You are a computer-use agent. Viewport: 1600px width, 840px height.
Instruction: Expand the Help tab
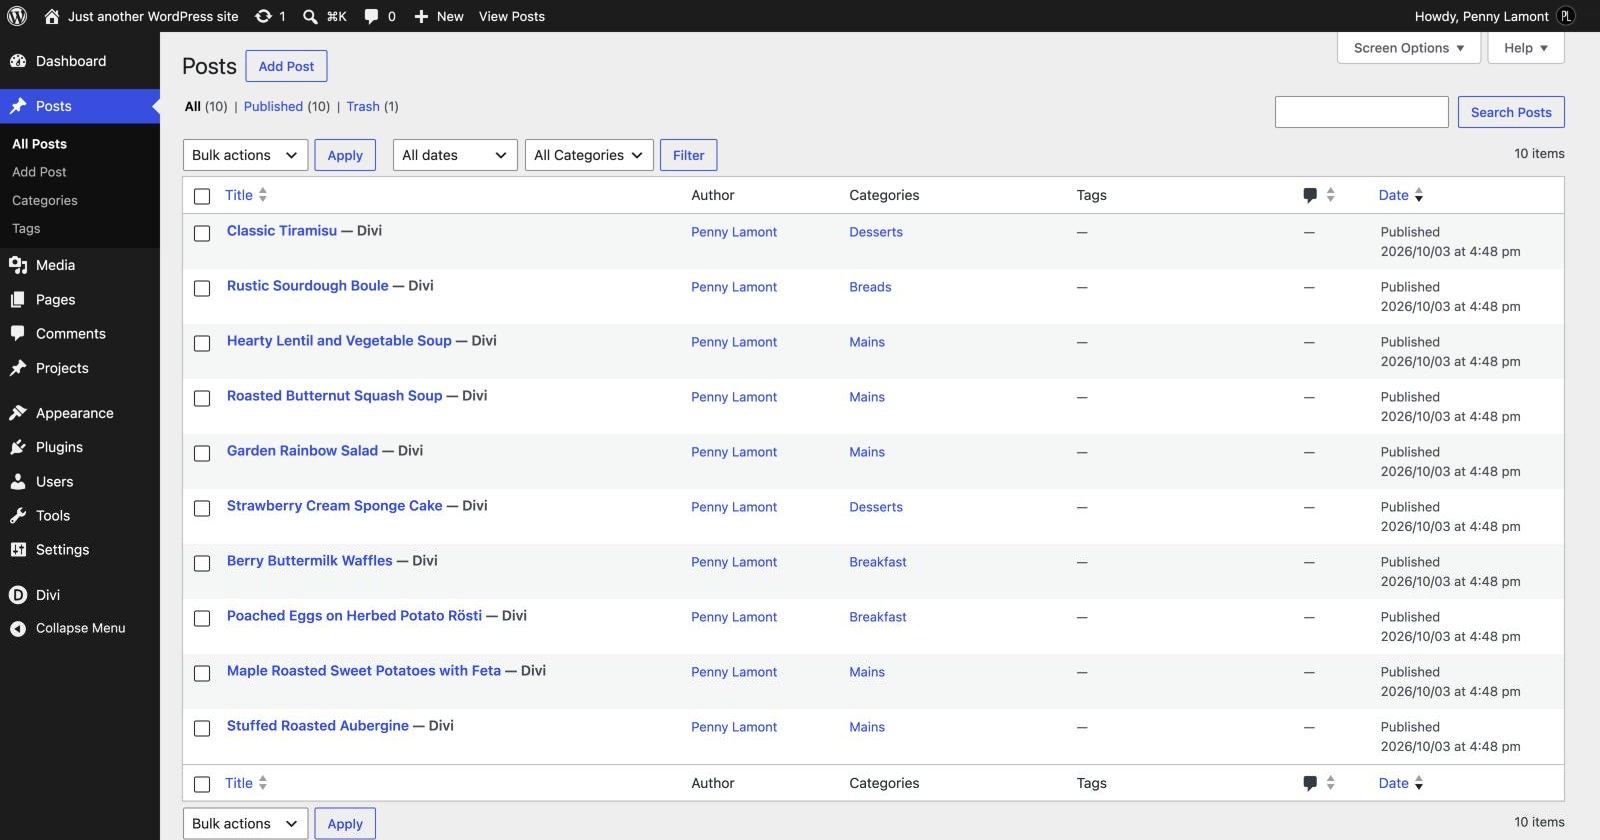[1526, 48]
